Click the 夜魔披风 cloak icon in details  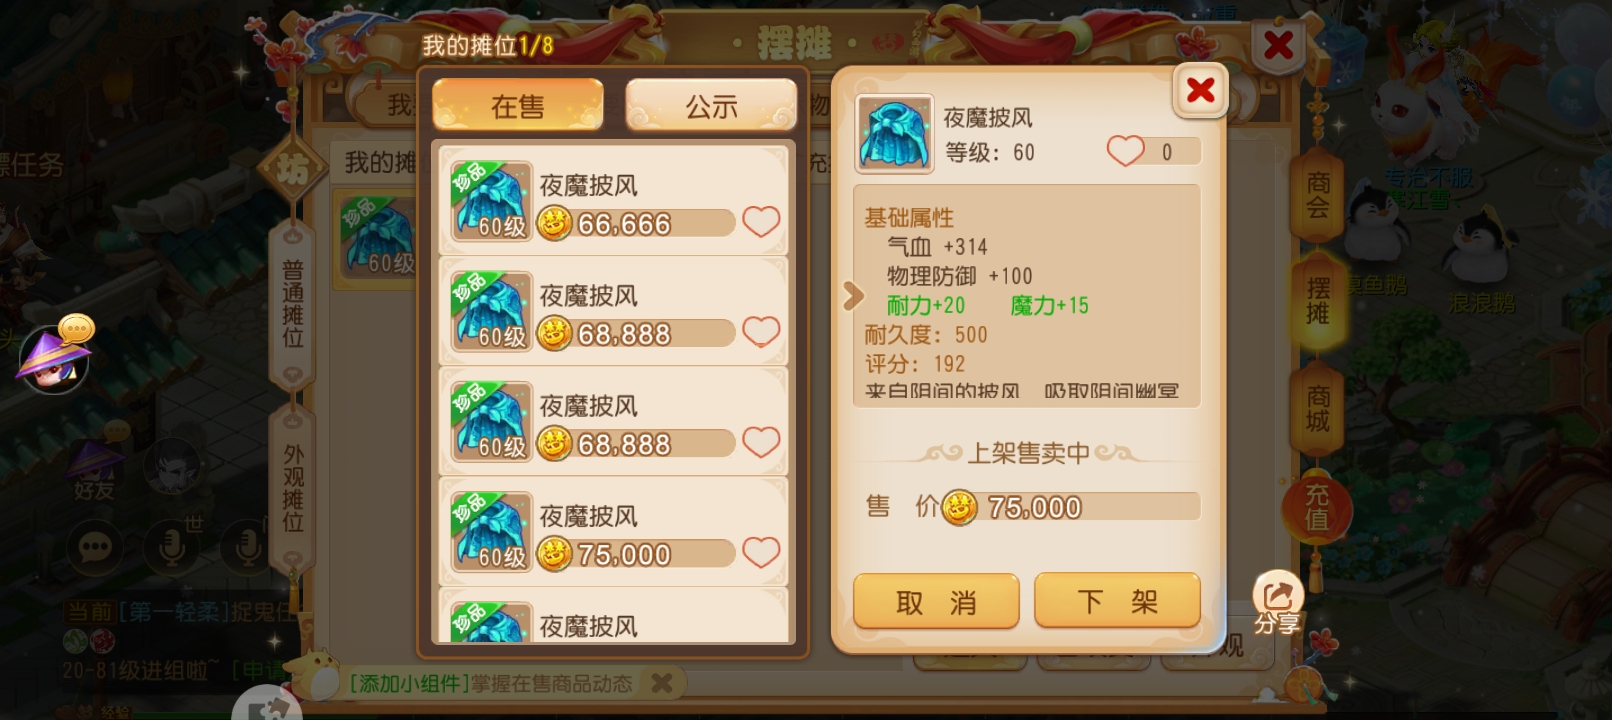(894, 134)
